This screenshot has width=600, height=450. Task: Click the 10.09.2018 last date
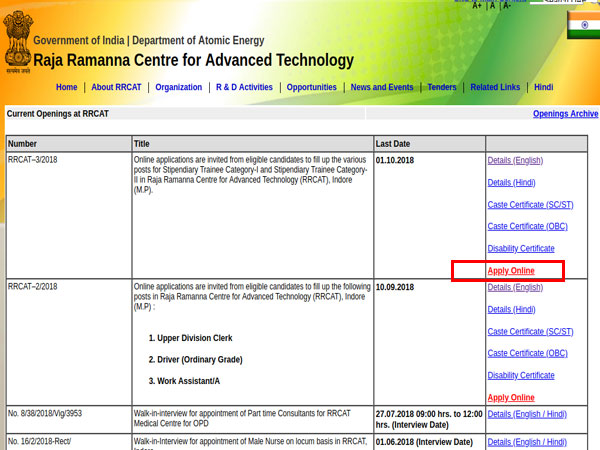tap(395, 287)
